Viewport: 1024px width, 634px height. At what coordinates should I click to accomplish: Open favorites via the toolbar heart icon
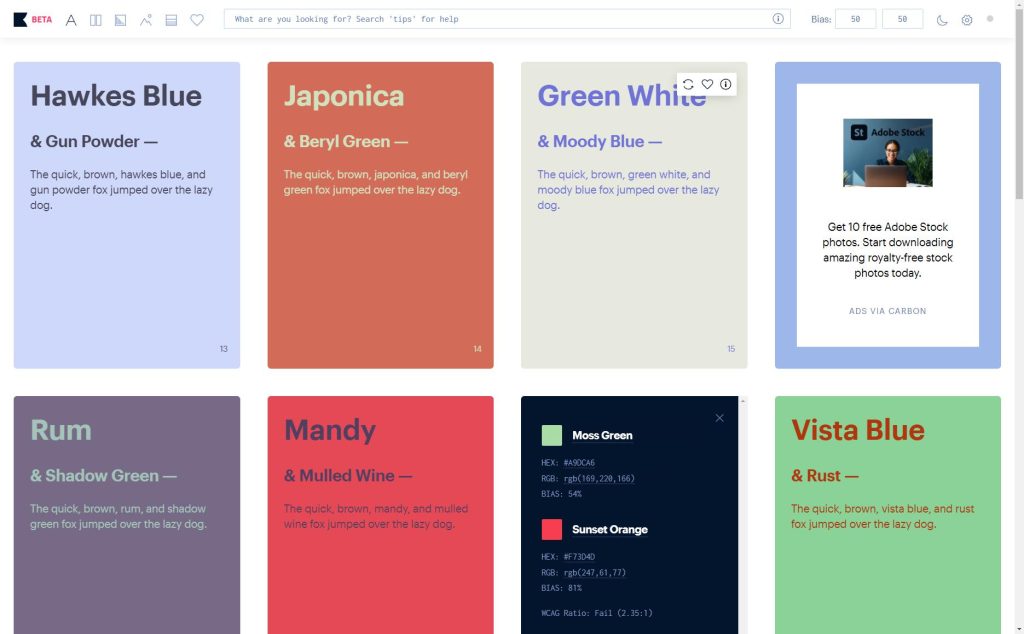click(x=197, y=20)
